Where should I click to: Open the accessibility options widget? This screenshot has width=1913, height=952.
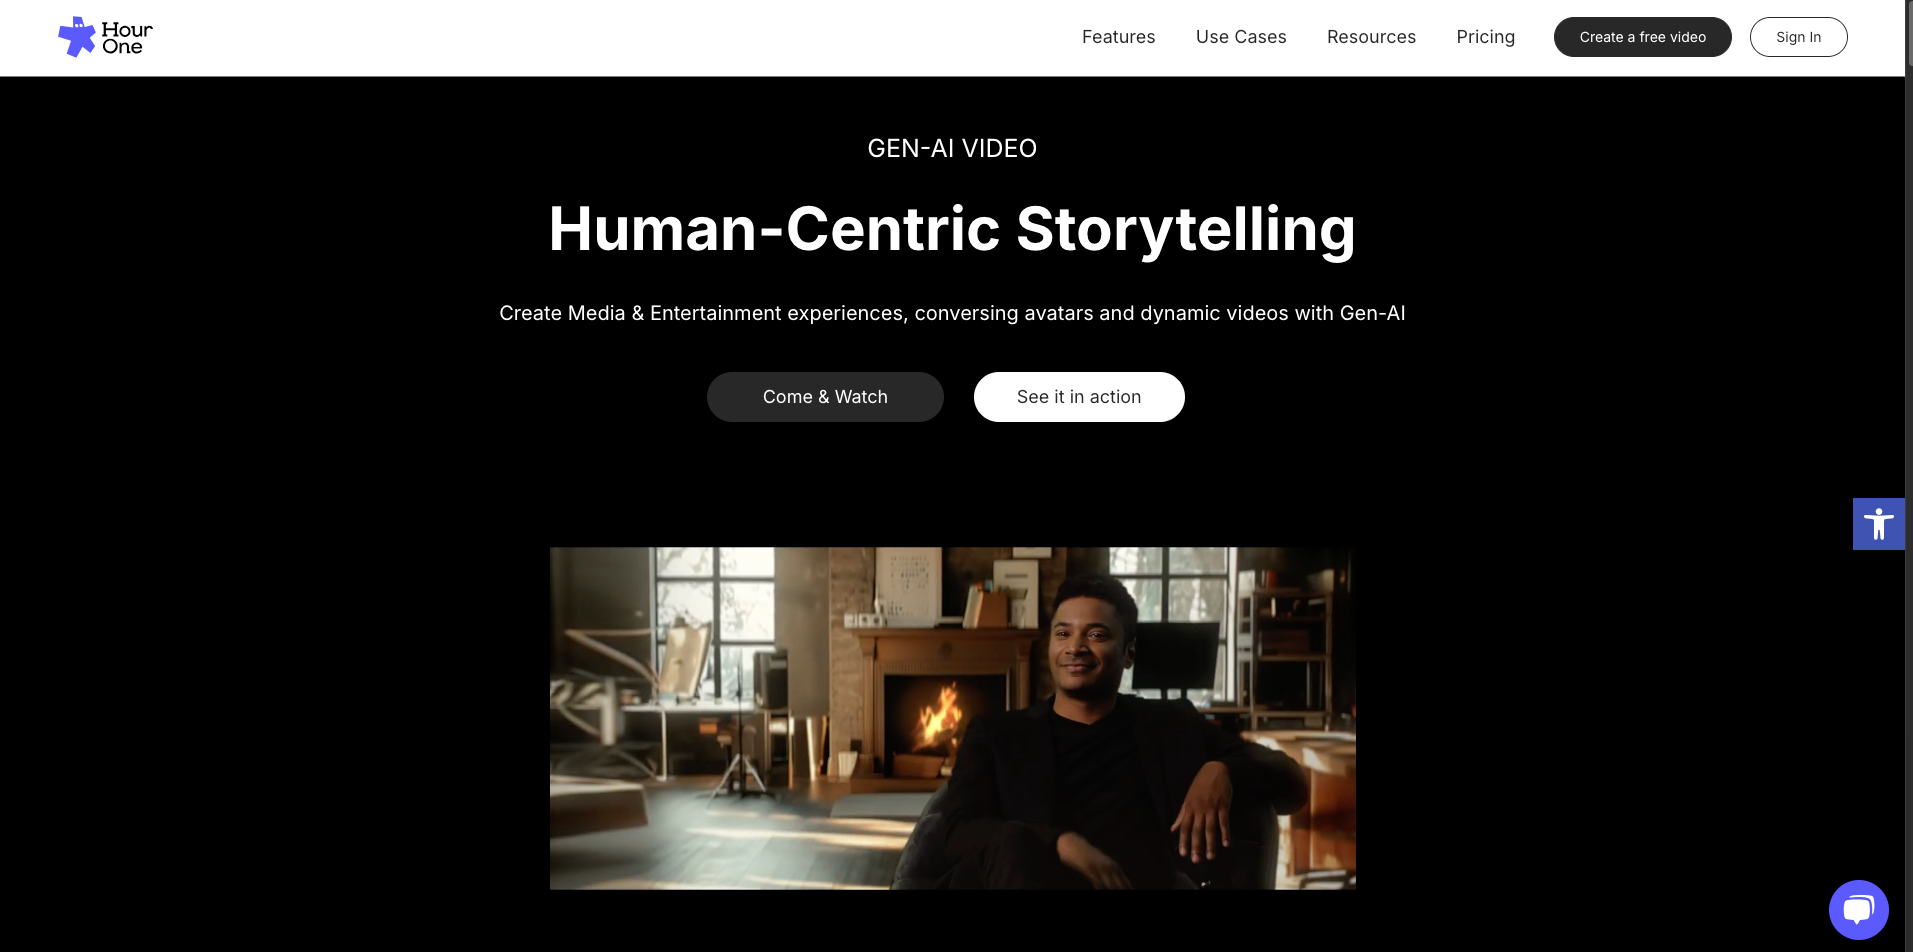coord(1878,524)
